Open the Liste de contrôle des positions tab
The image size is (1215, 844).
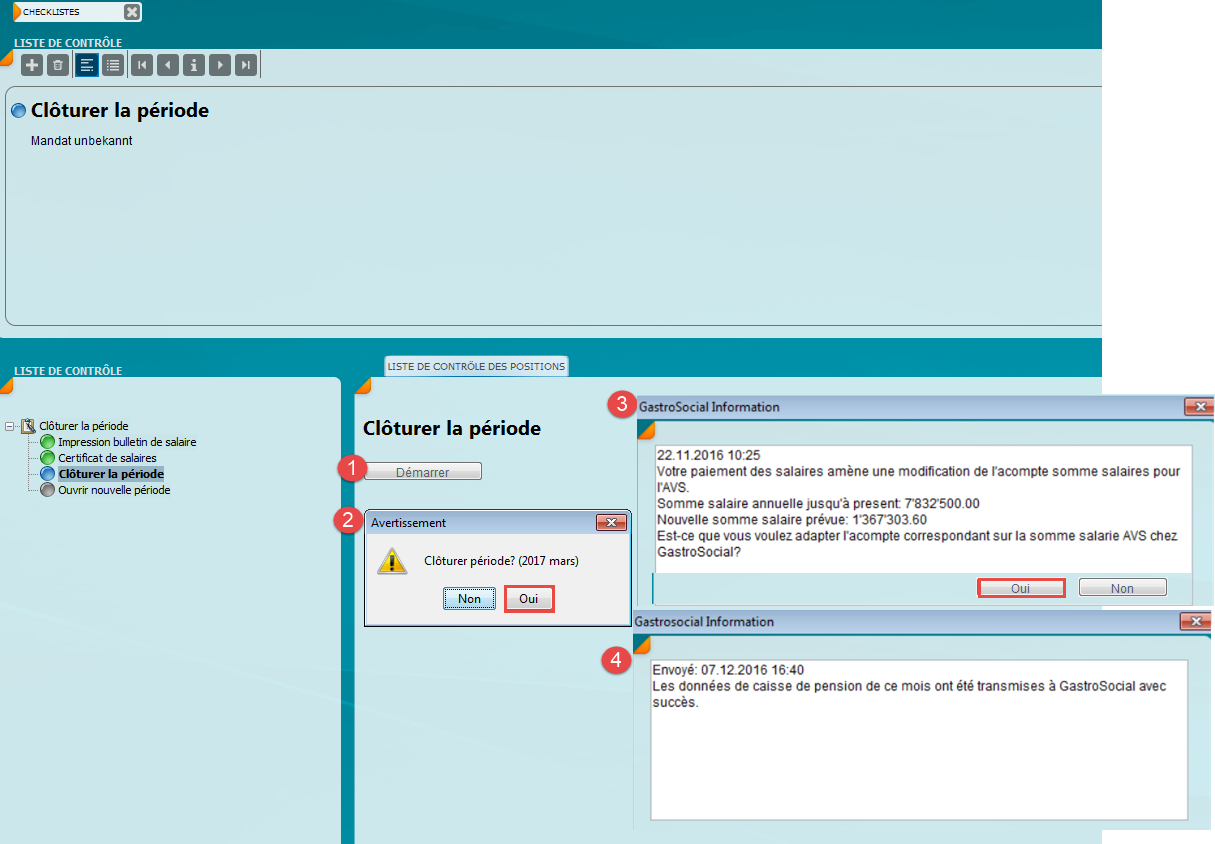click(476, 366)
